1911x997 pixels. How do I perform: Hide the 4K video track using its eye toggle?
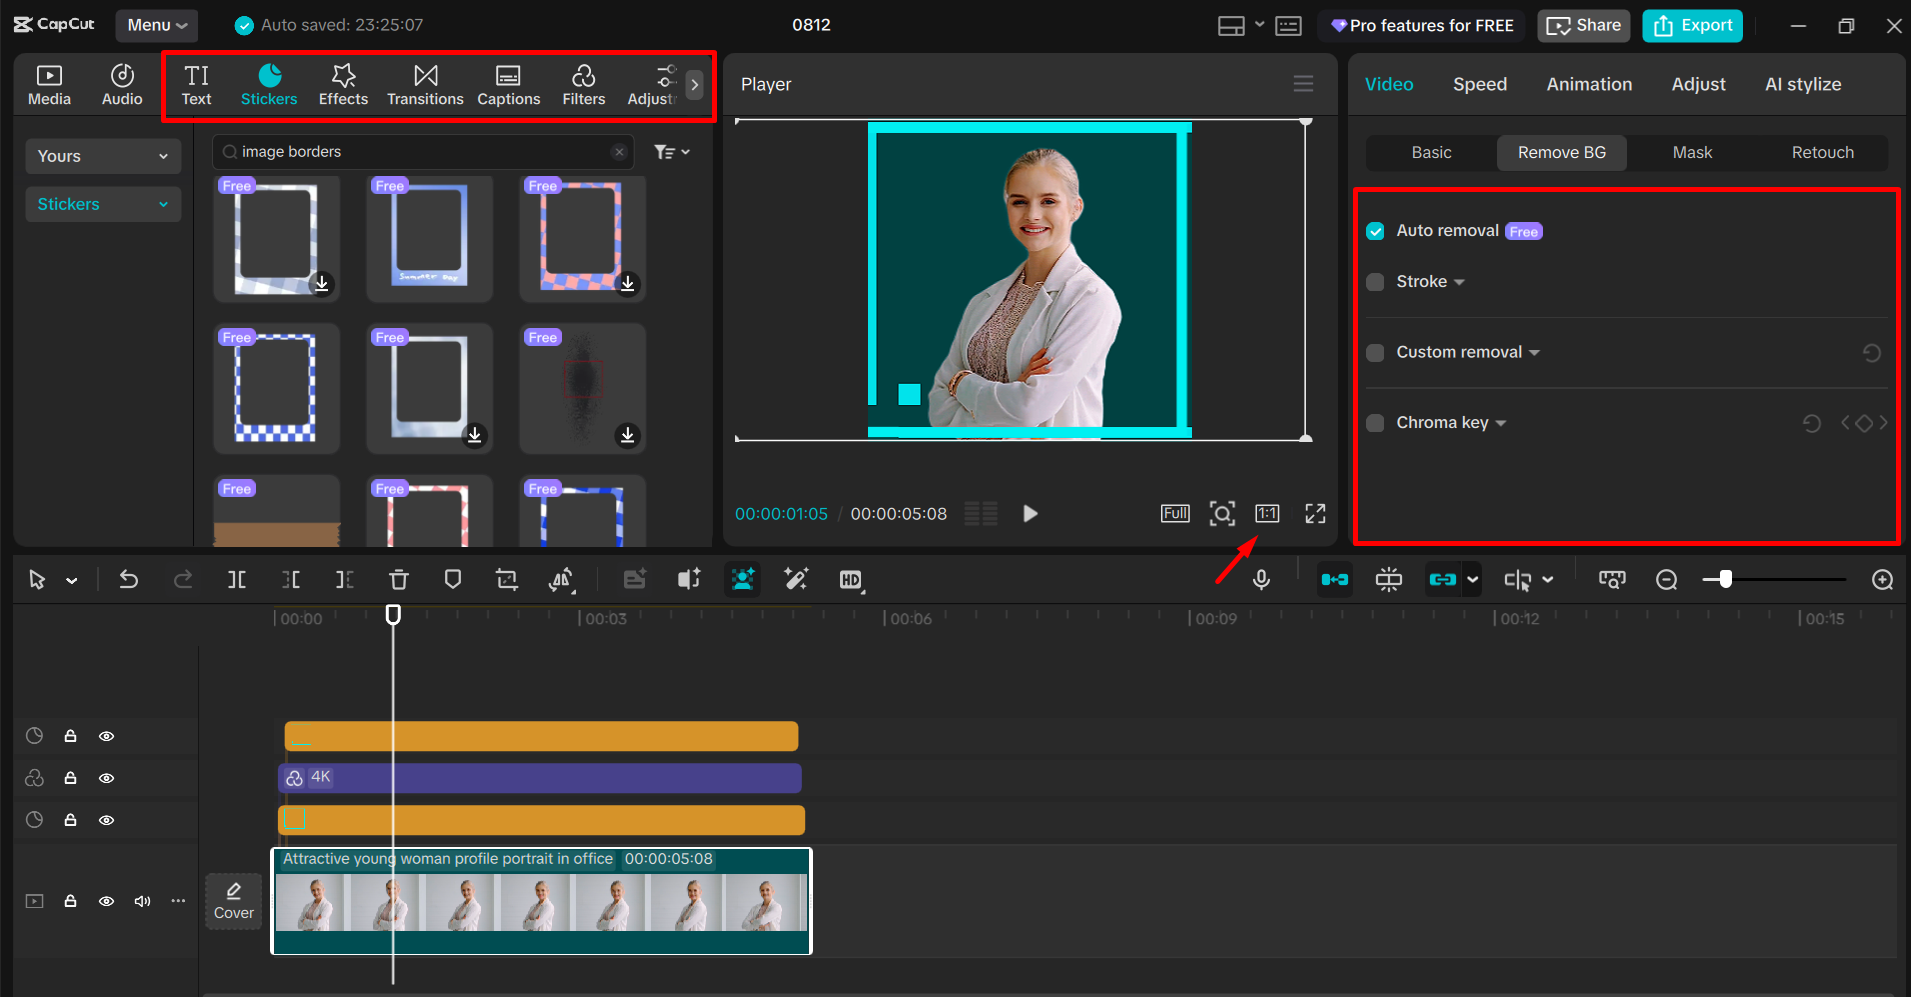coord(106,778)
